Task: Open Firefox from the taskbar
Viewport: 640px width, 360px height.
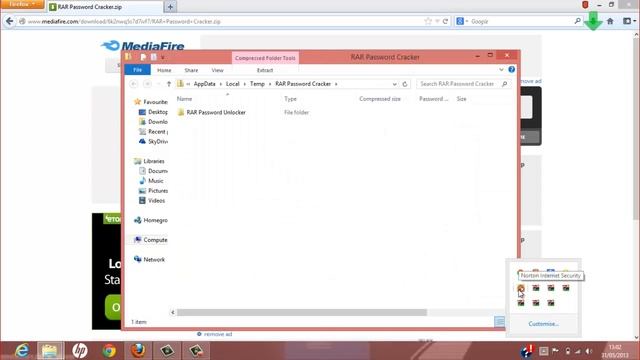Action: [x=138, y=351]
